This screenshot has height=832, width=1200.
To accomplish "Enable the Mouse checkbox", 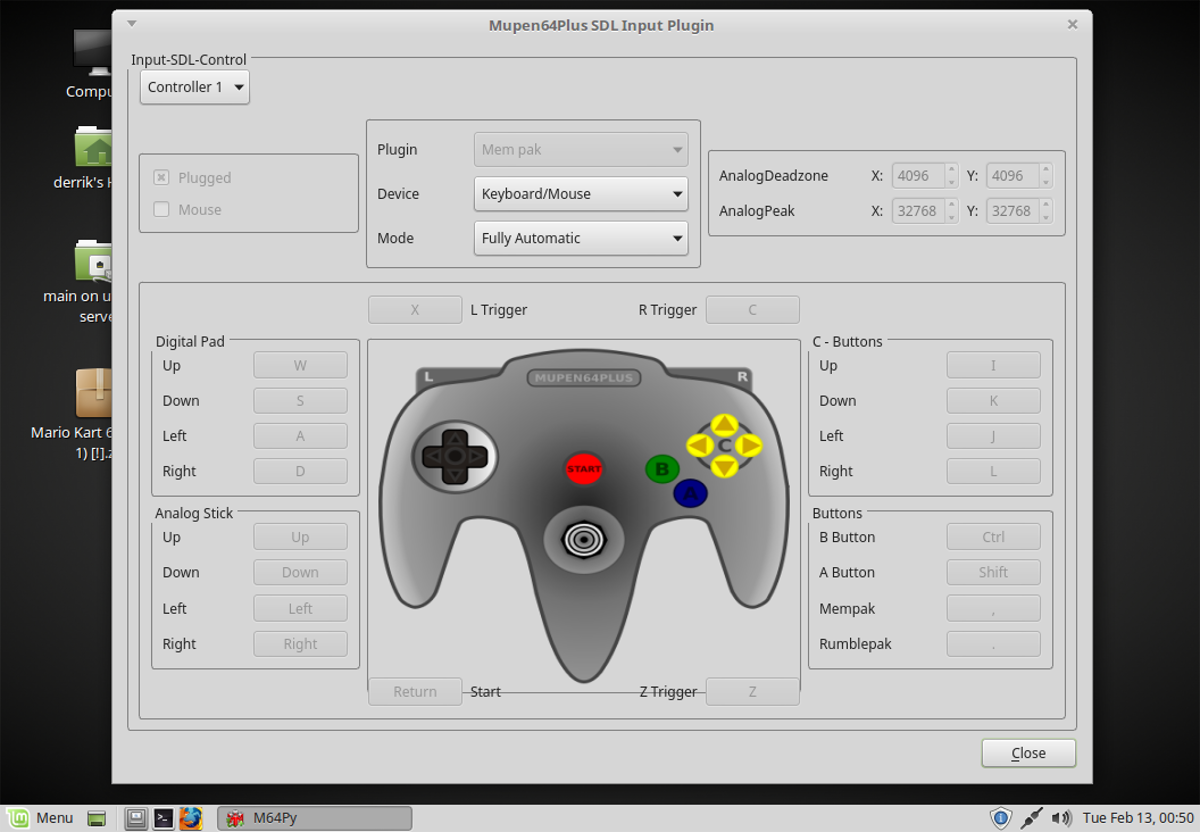I will click(x=161, y=209).
